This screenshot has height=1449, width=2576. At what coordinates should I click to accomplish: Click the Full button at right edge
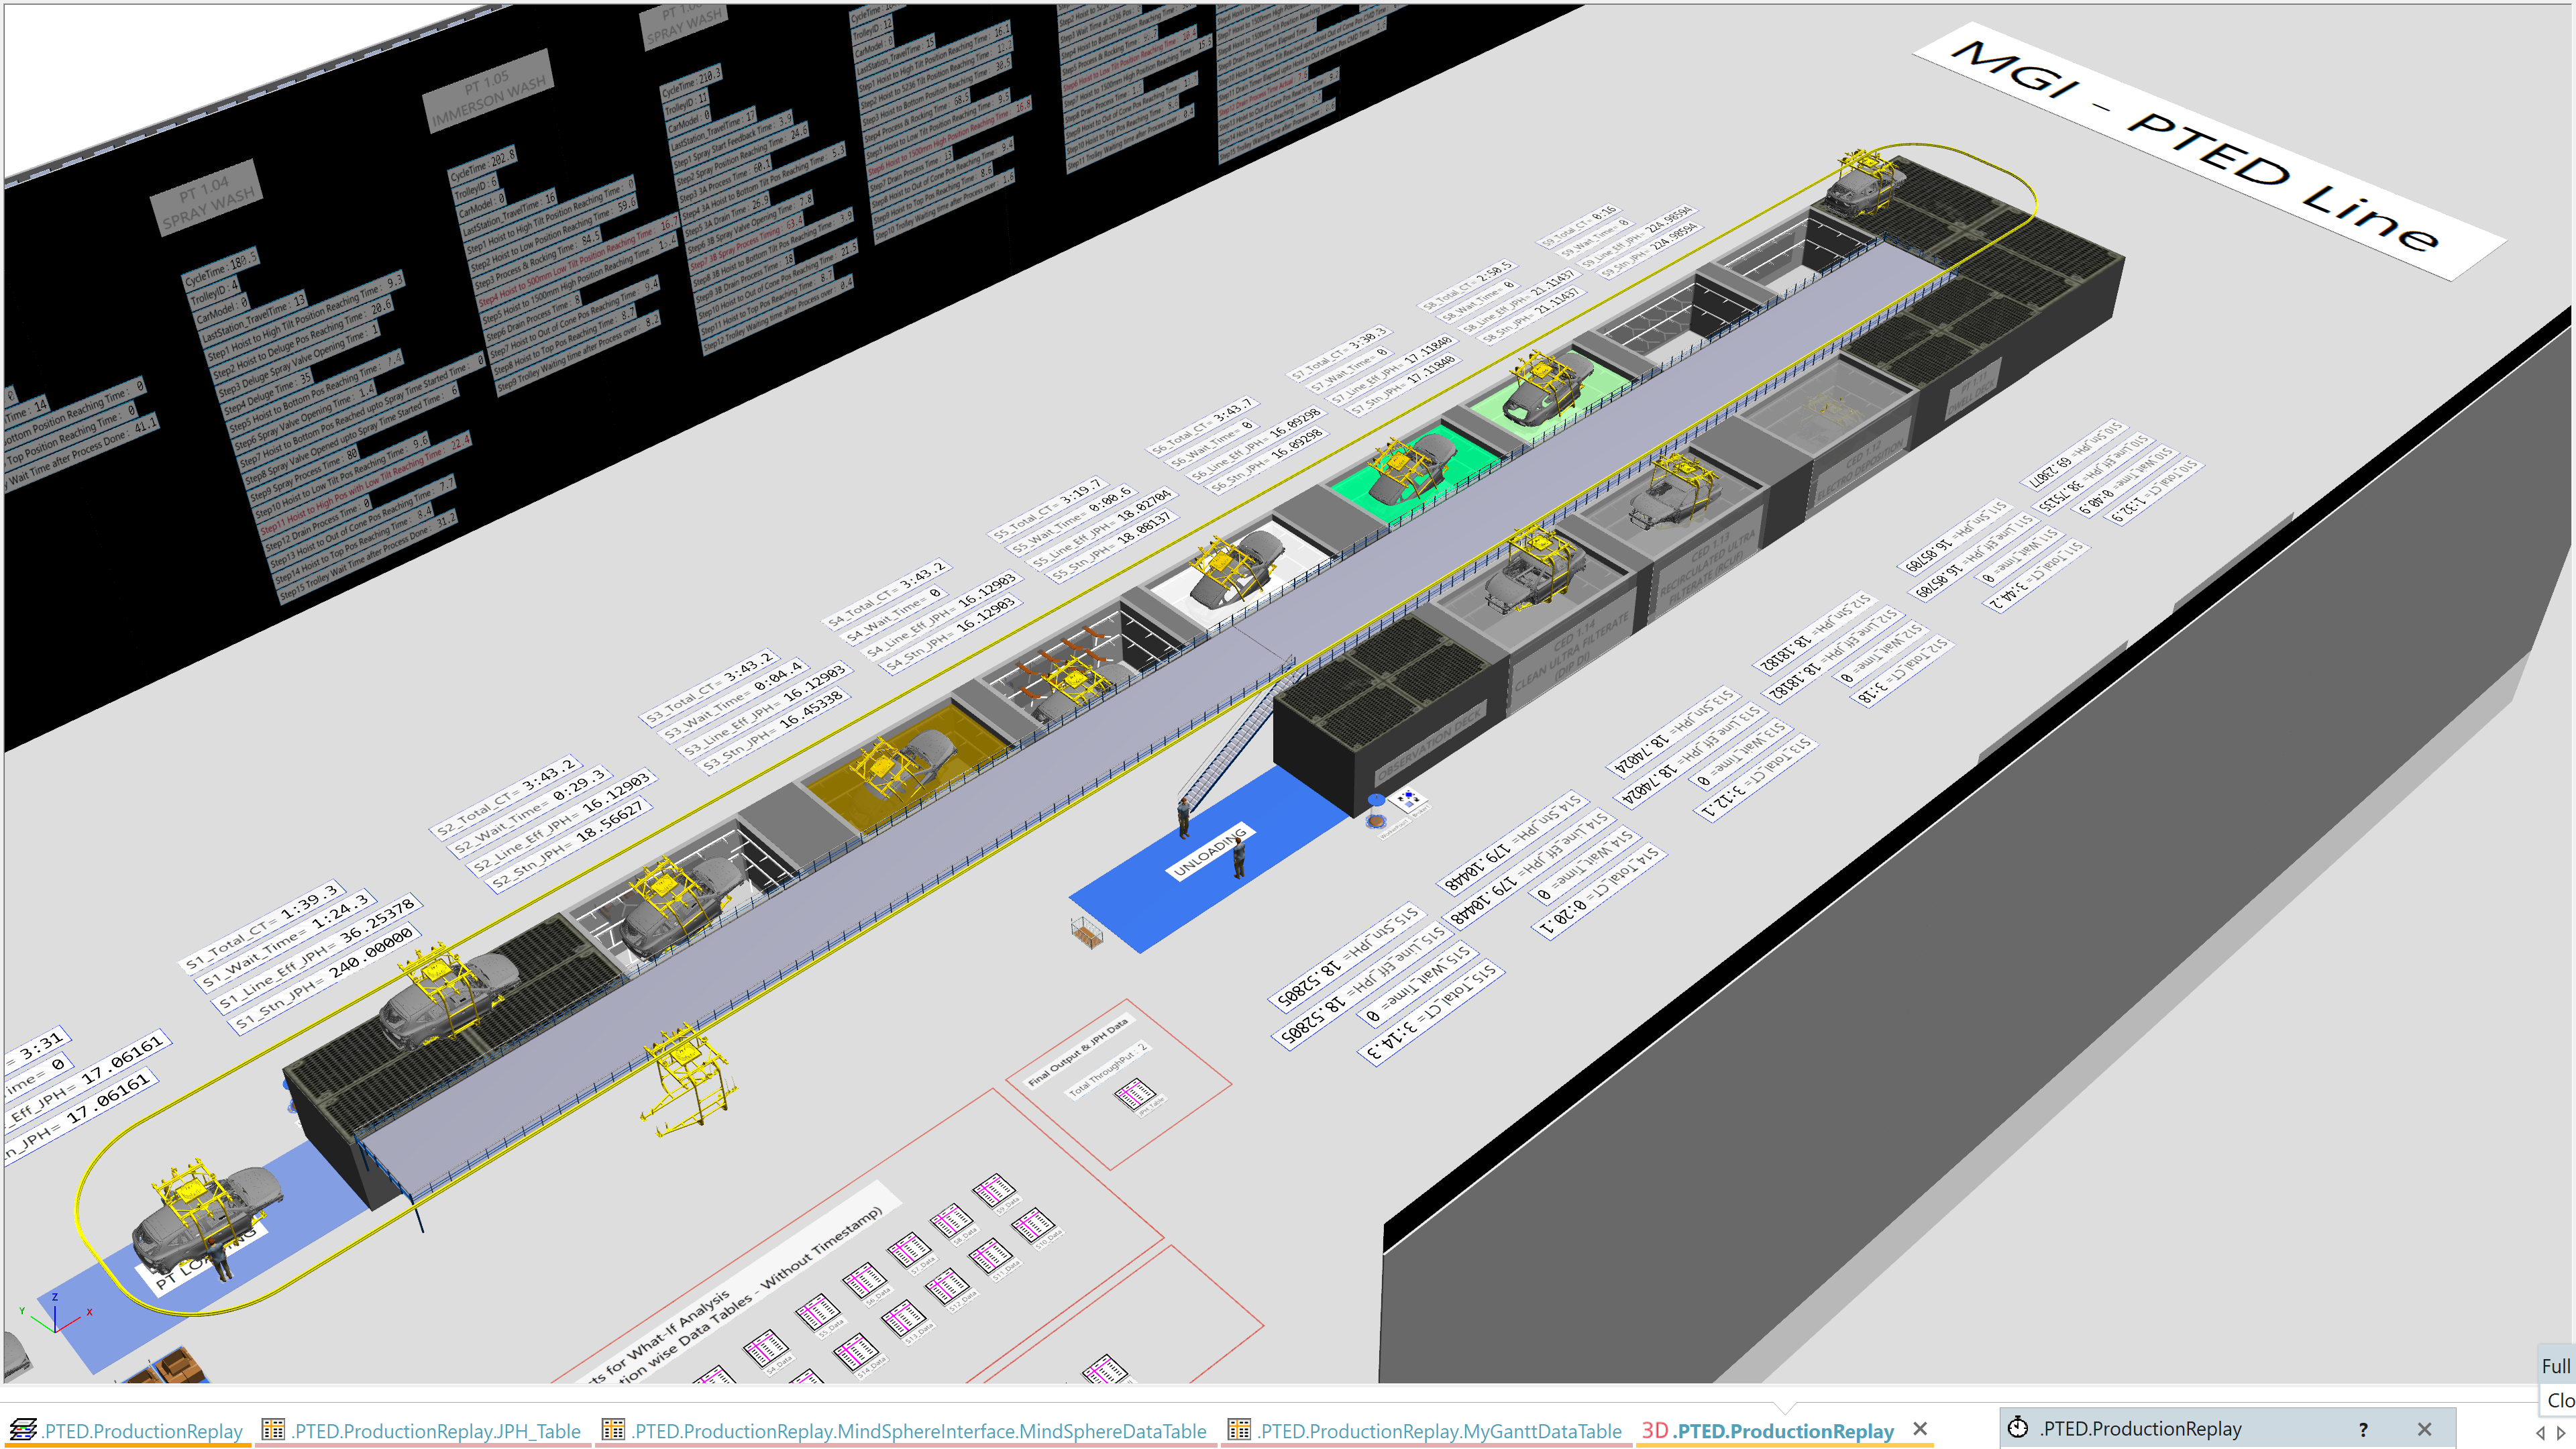(x=2555, y=1366)
